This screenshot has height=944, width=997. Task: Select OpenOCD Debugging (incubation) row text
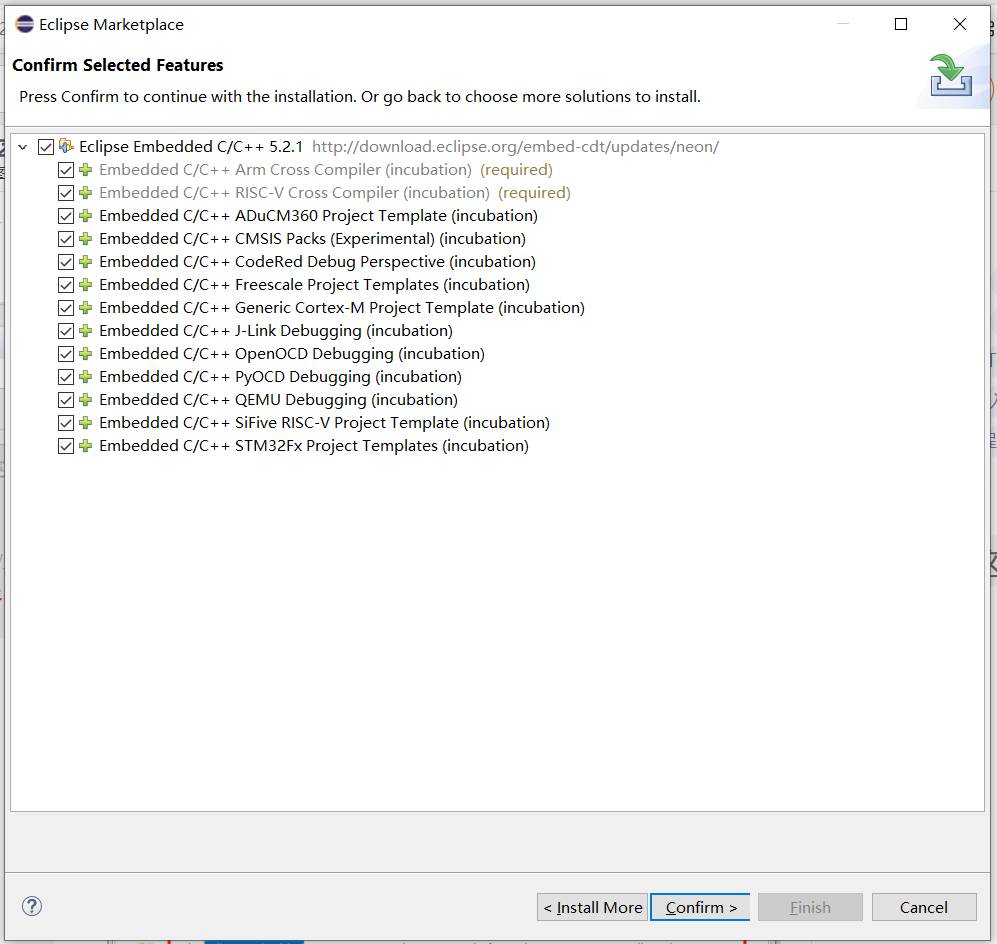pyautogui.click(x=292, y=354)
